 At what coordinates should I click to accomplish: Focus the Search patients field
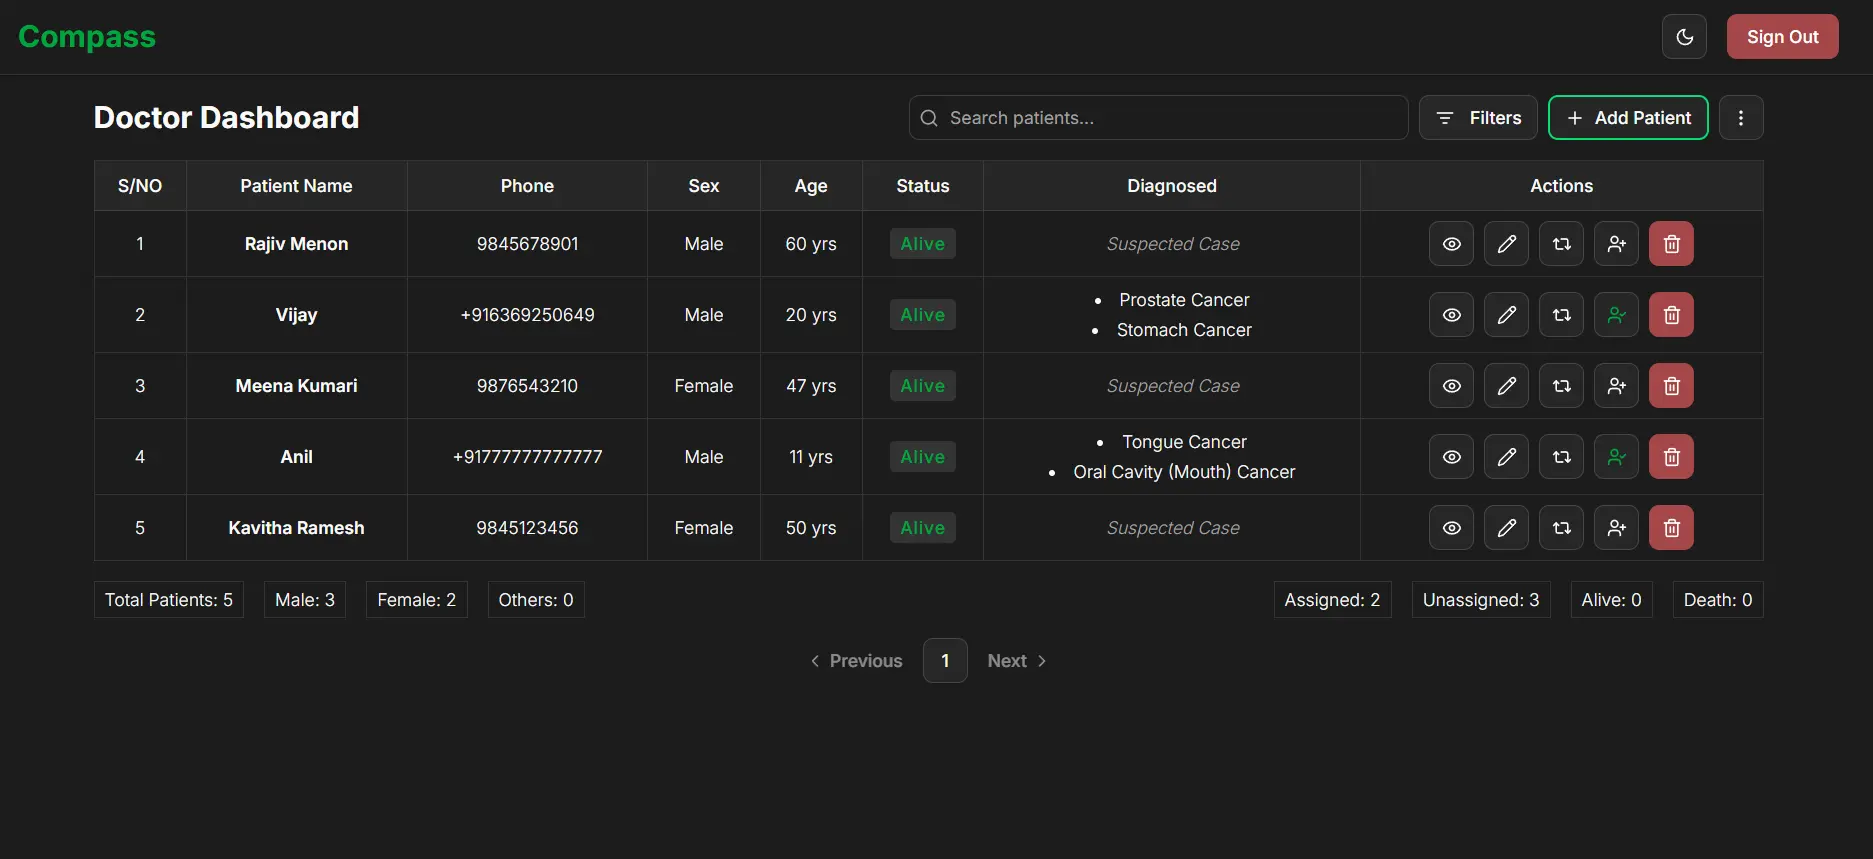(x=1158, y=118)
